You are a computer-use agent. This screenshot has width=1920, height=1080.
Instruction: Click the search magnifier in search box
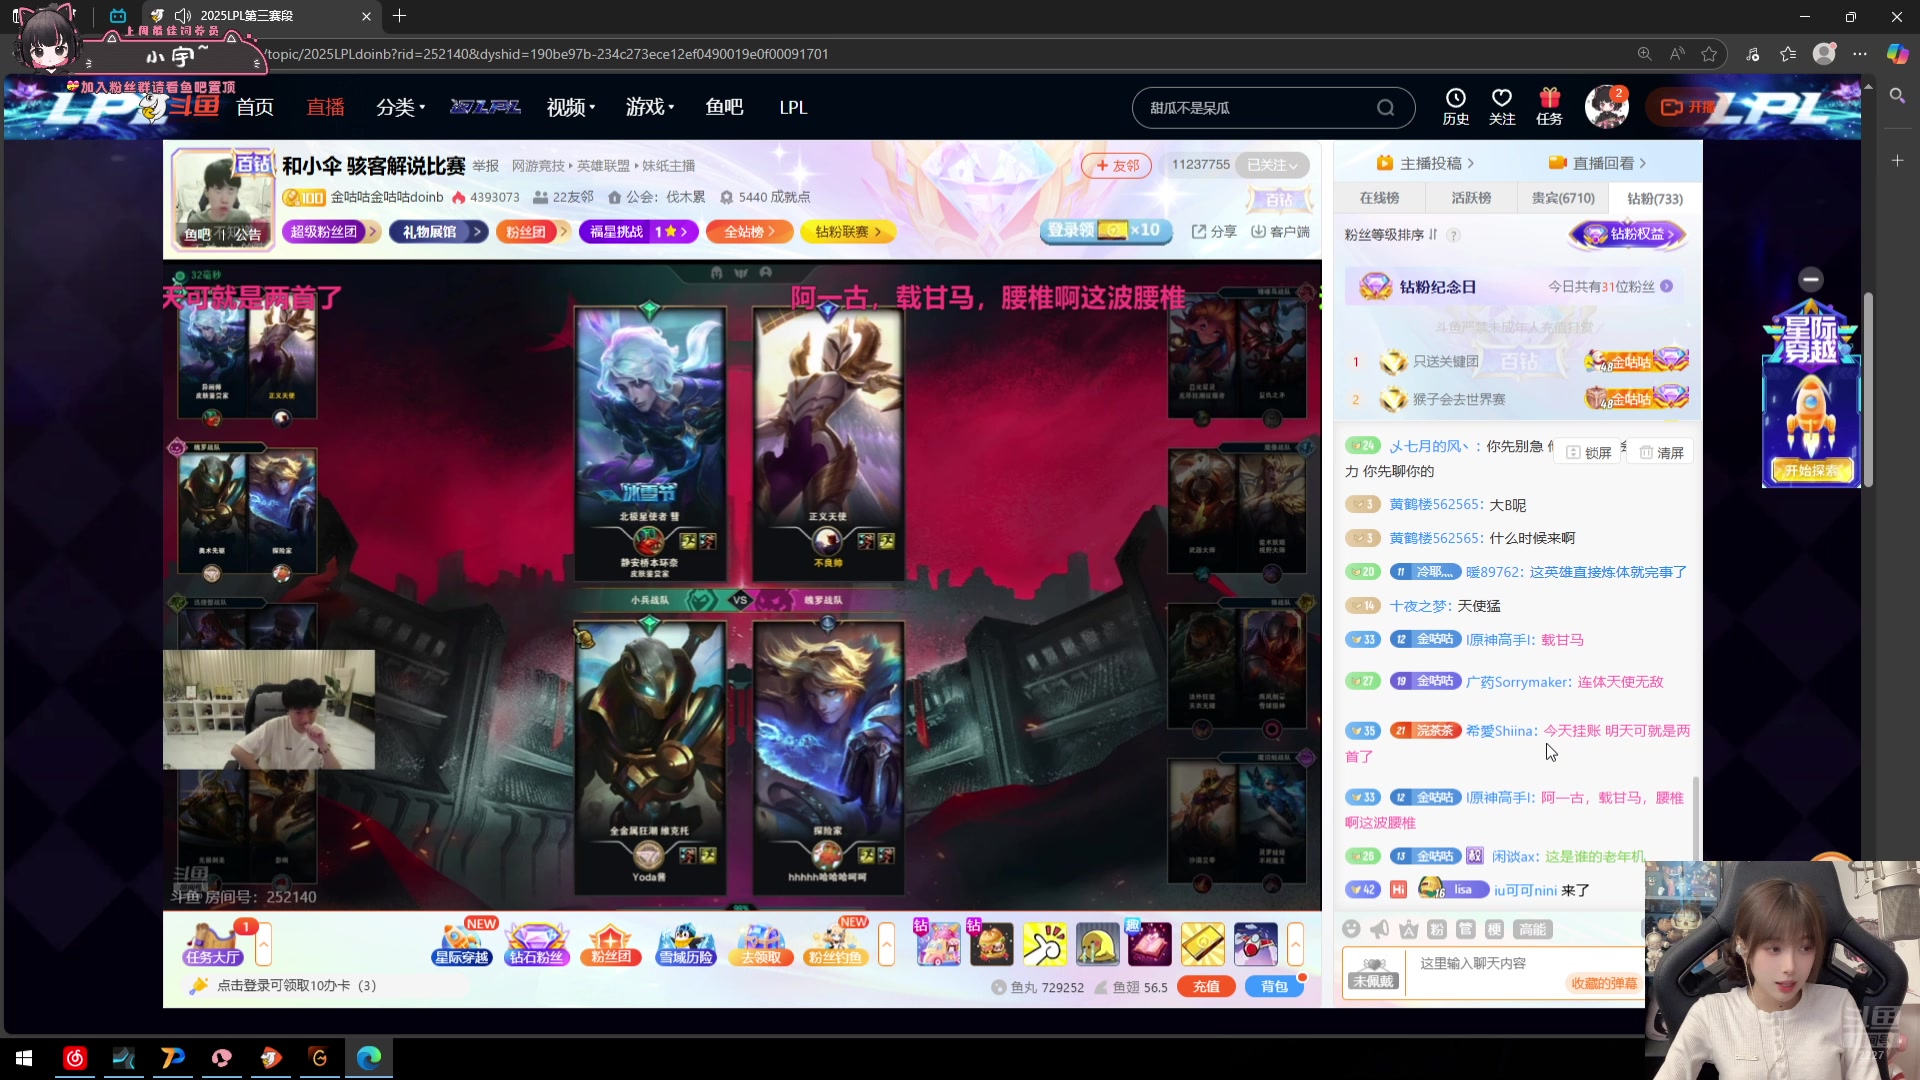1385,107
